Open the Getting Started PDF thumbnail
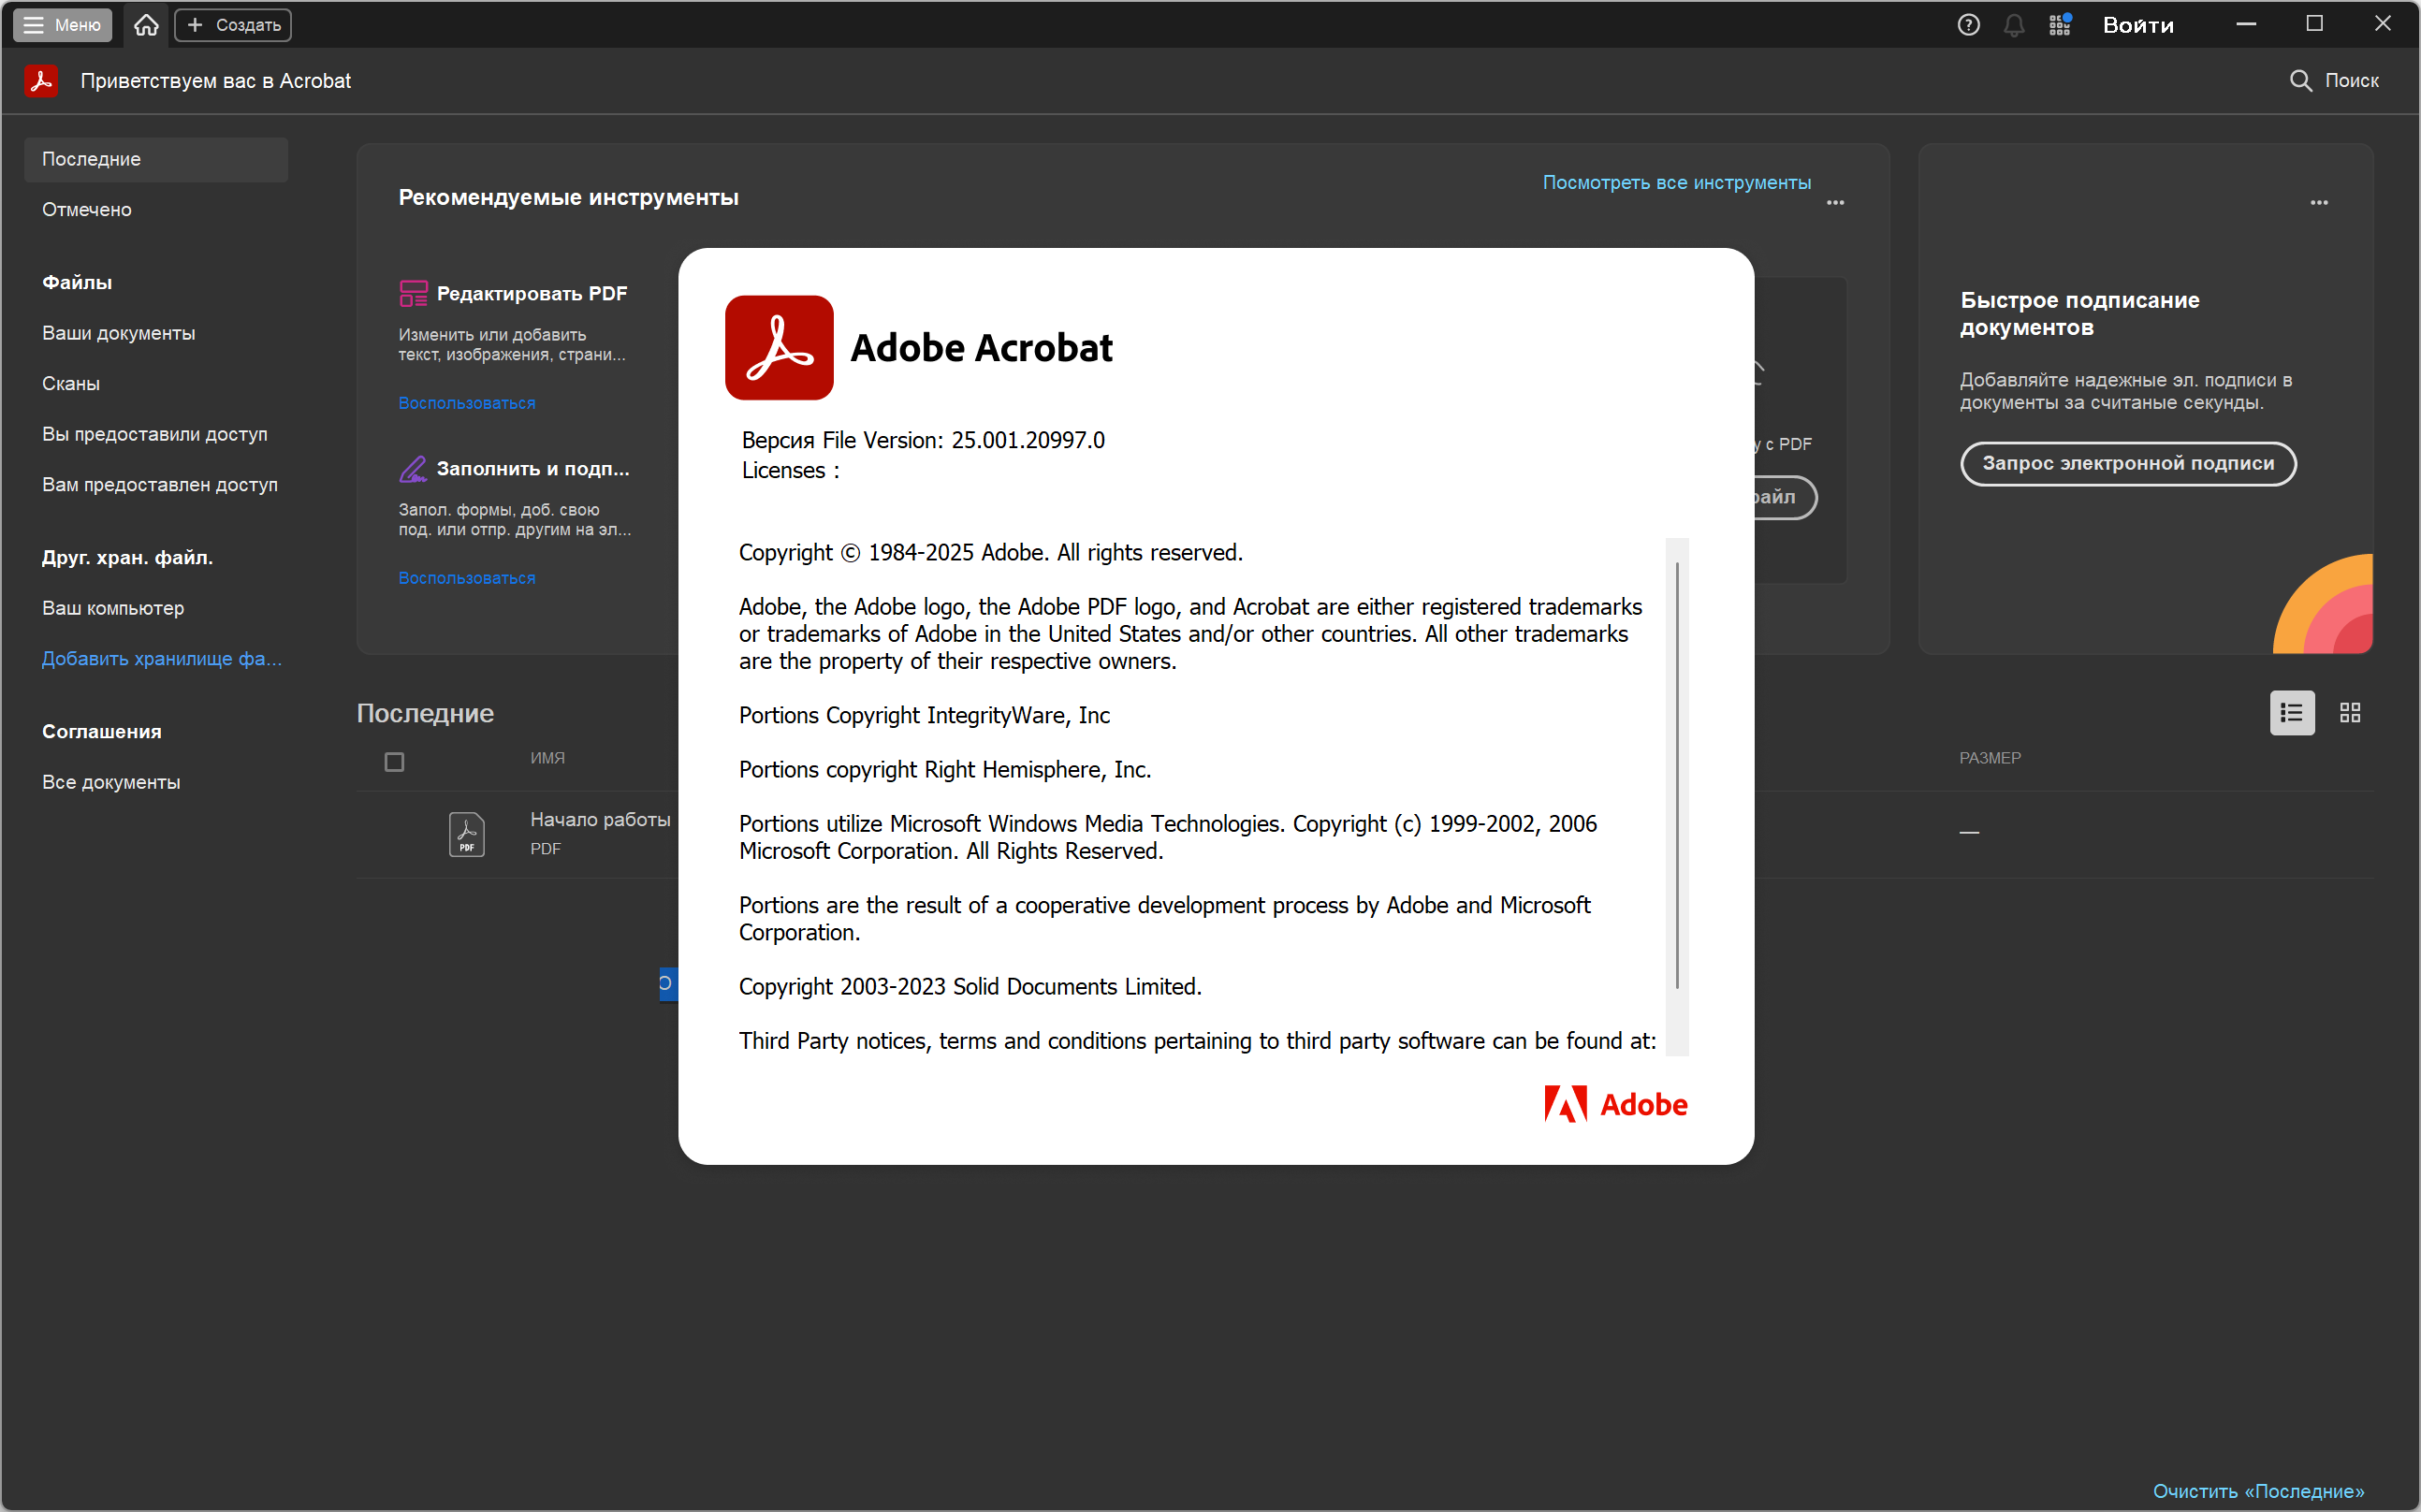The image size is (2421, 1512). click(466, 834)
